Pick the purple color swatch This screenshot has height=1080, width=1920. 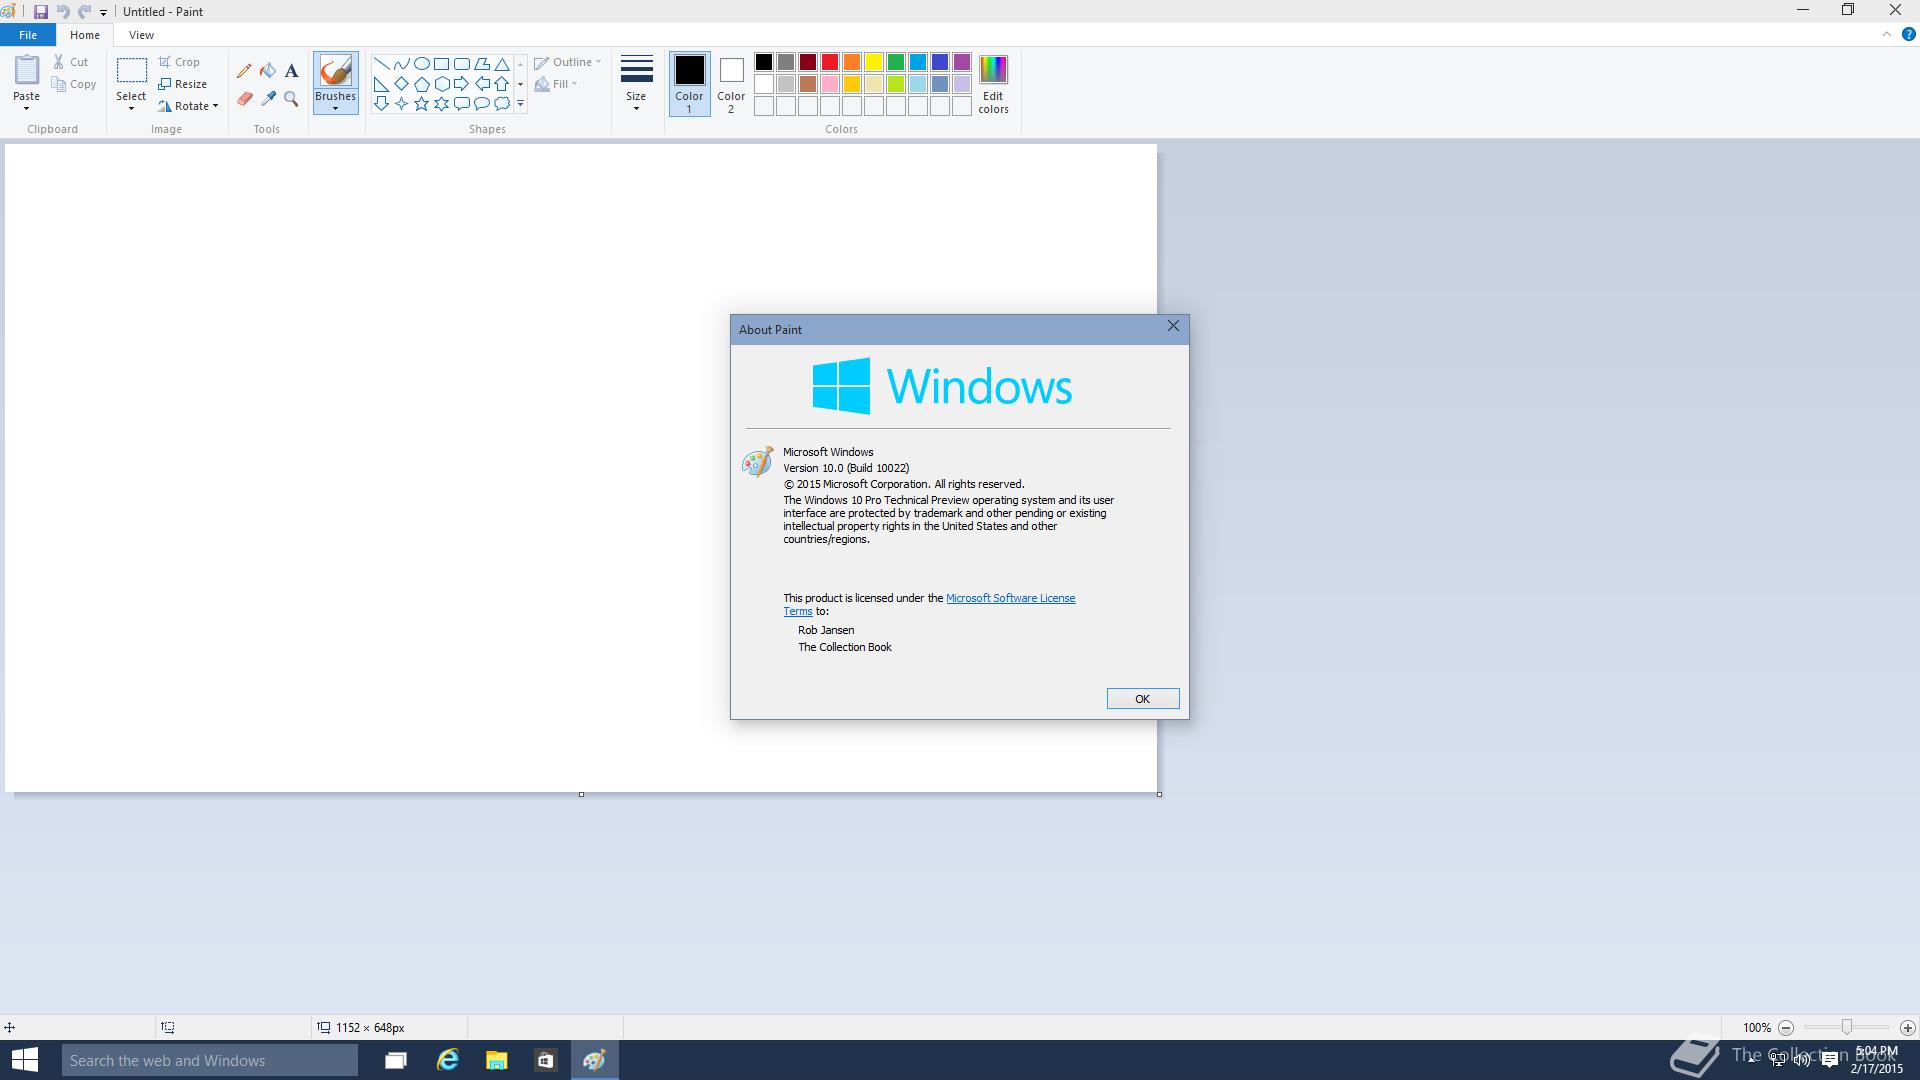[x=961, y=63]
